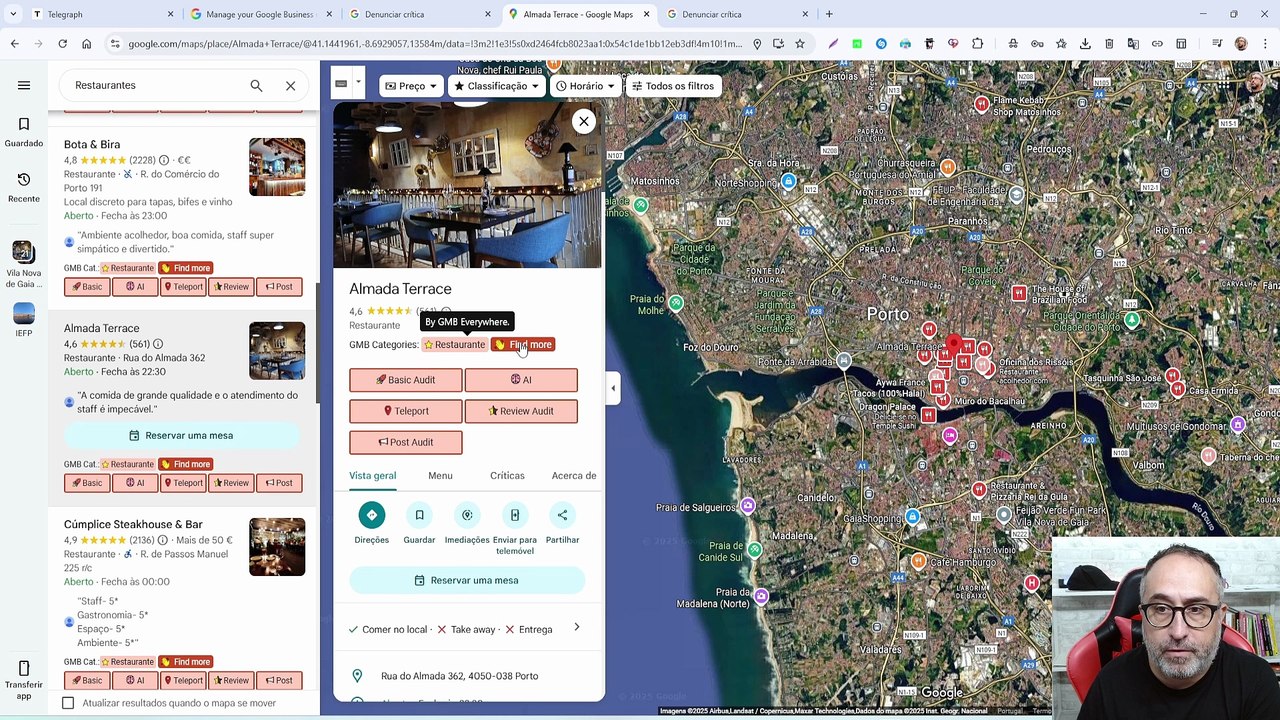Collapse the side panel with the arrow

[613, 388]
